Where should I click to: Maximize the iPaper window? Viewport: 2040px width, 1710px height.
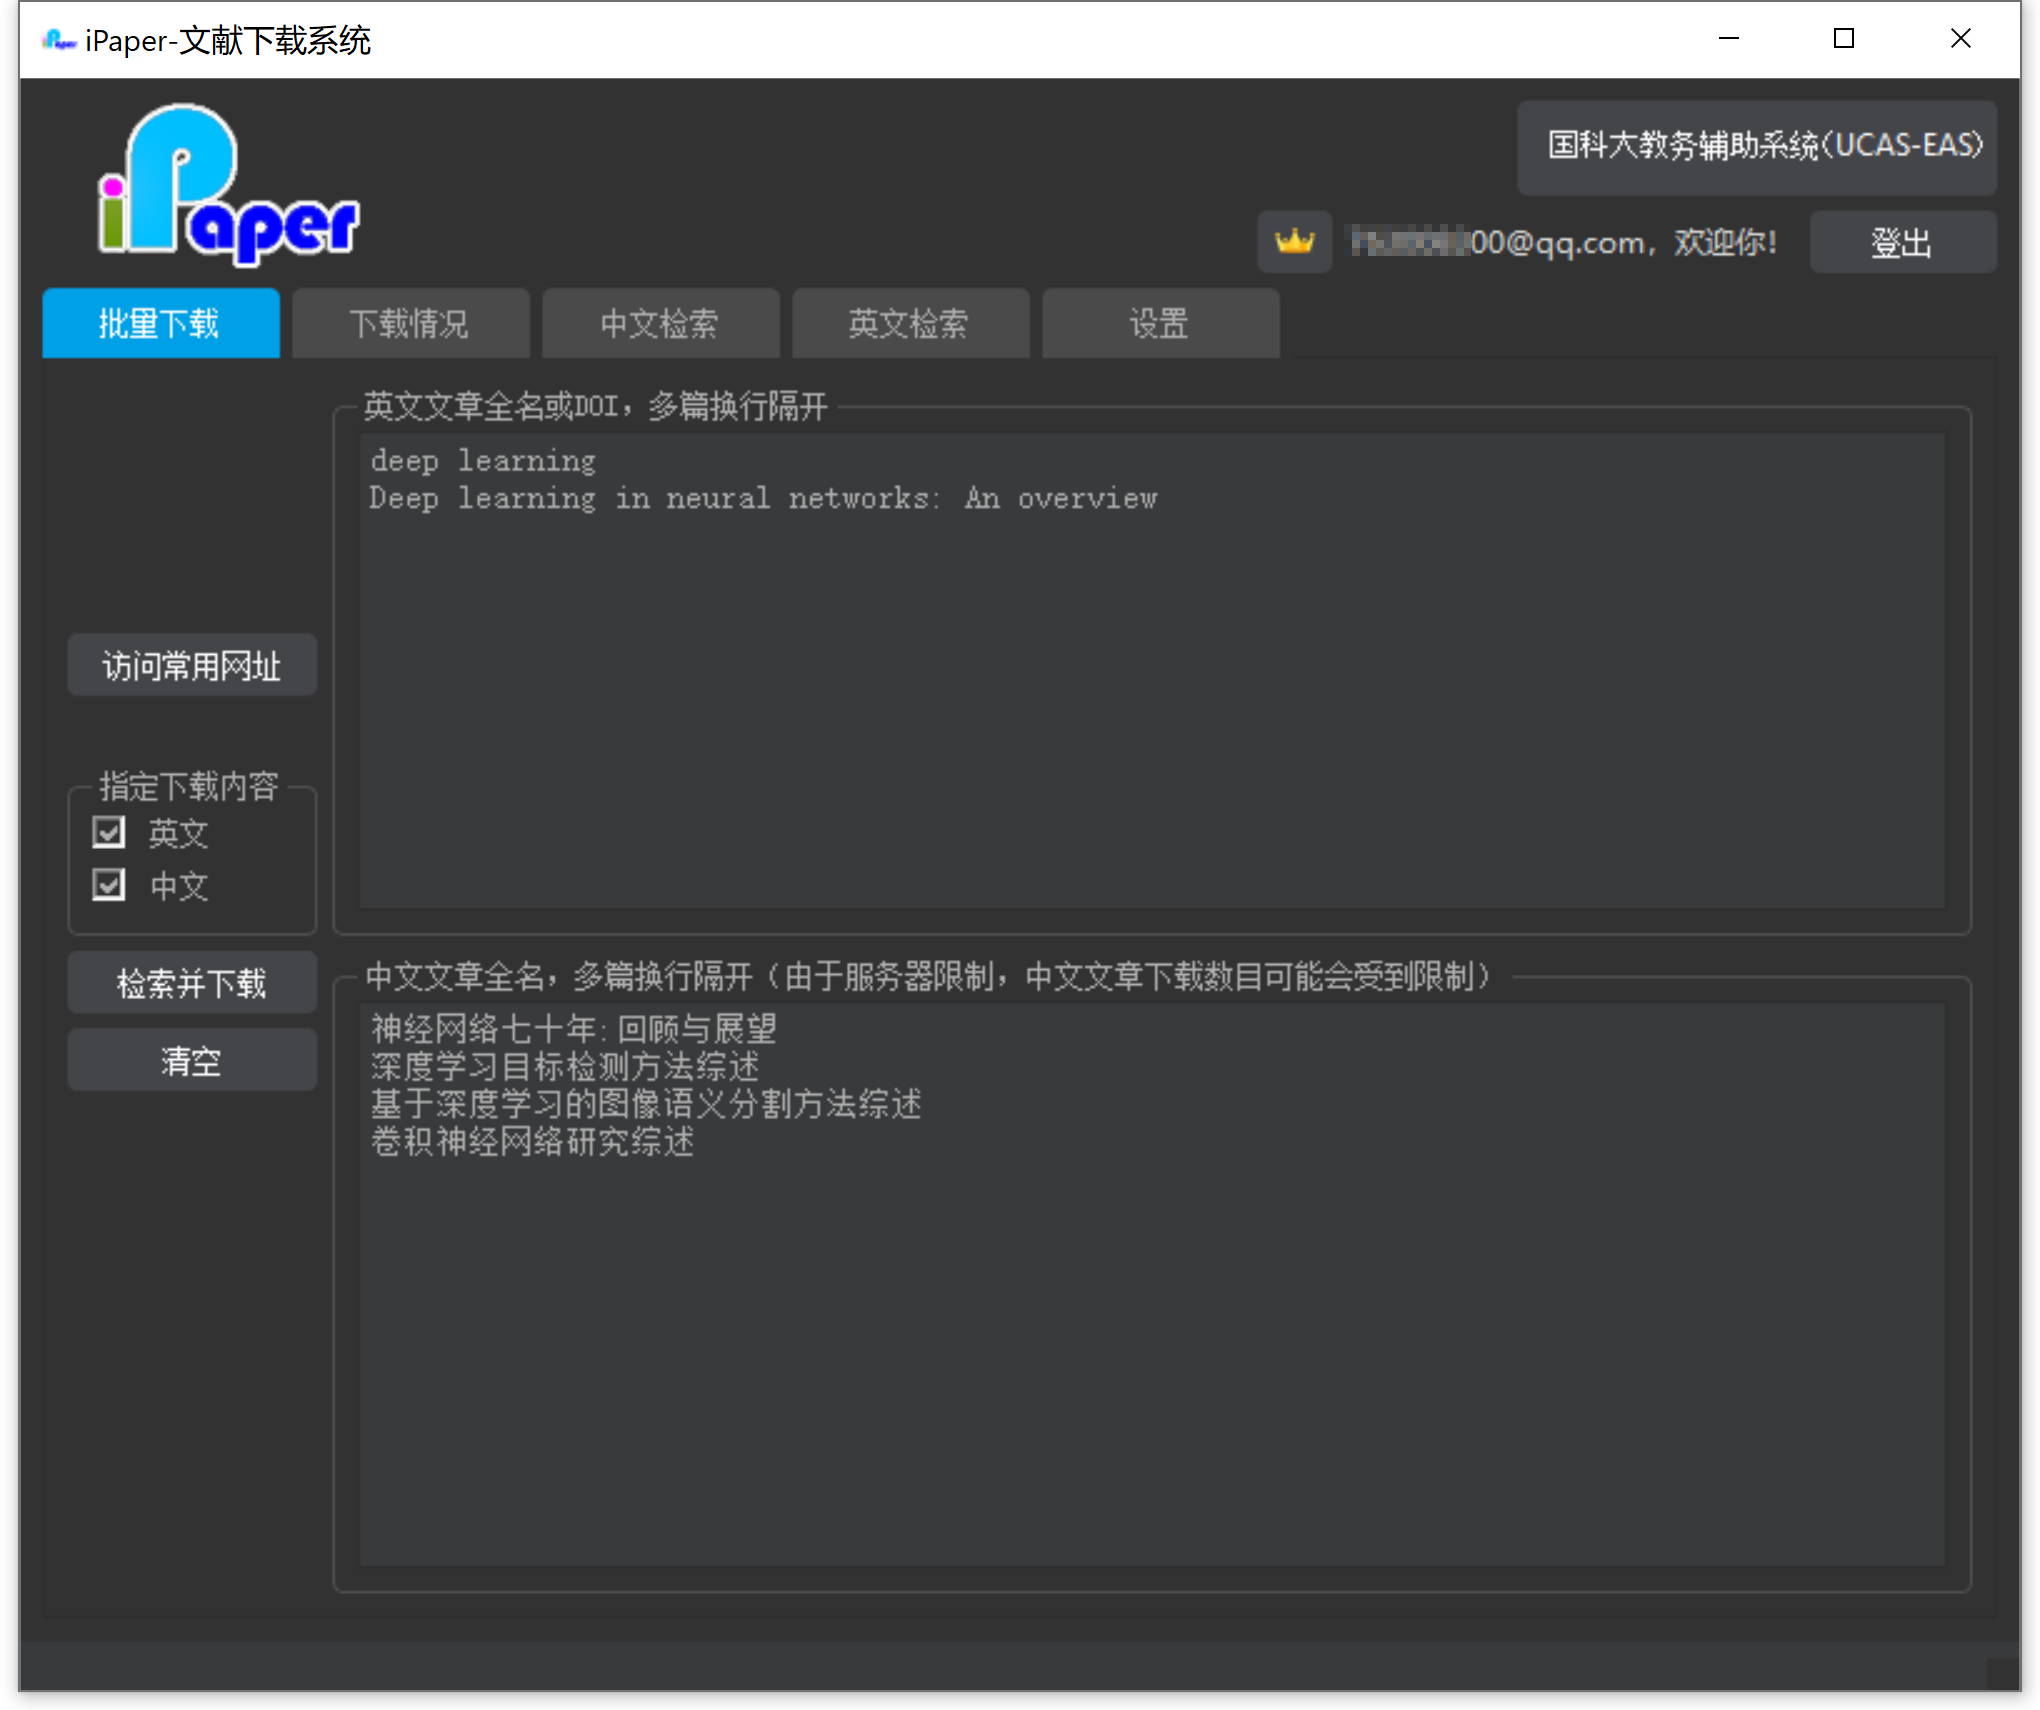point(1844,39)
